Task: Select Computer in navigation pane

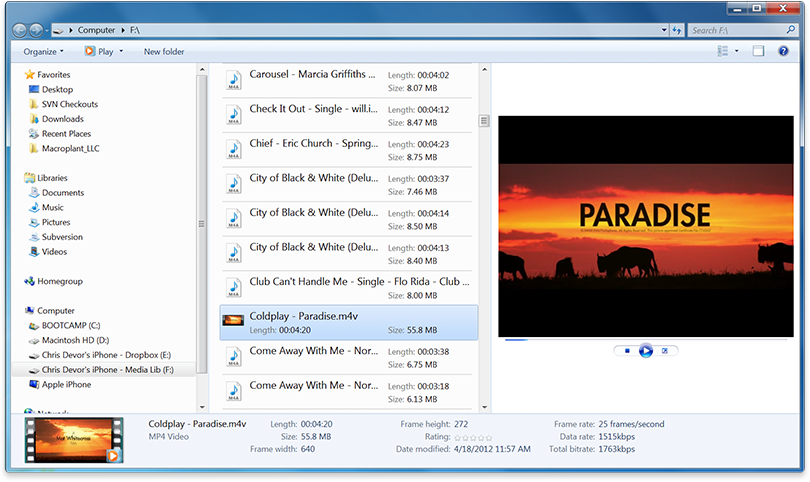Action: point(50,311)
